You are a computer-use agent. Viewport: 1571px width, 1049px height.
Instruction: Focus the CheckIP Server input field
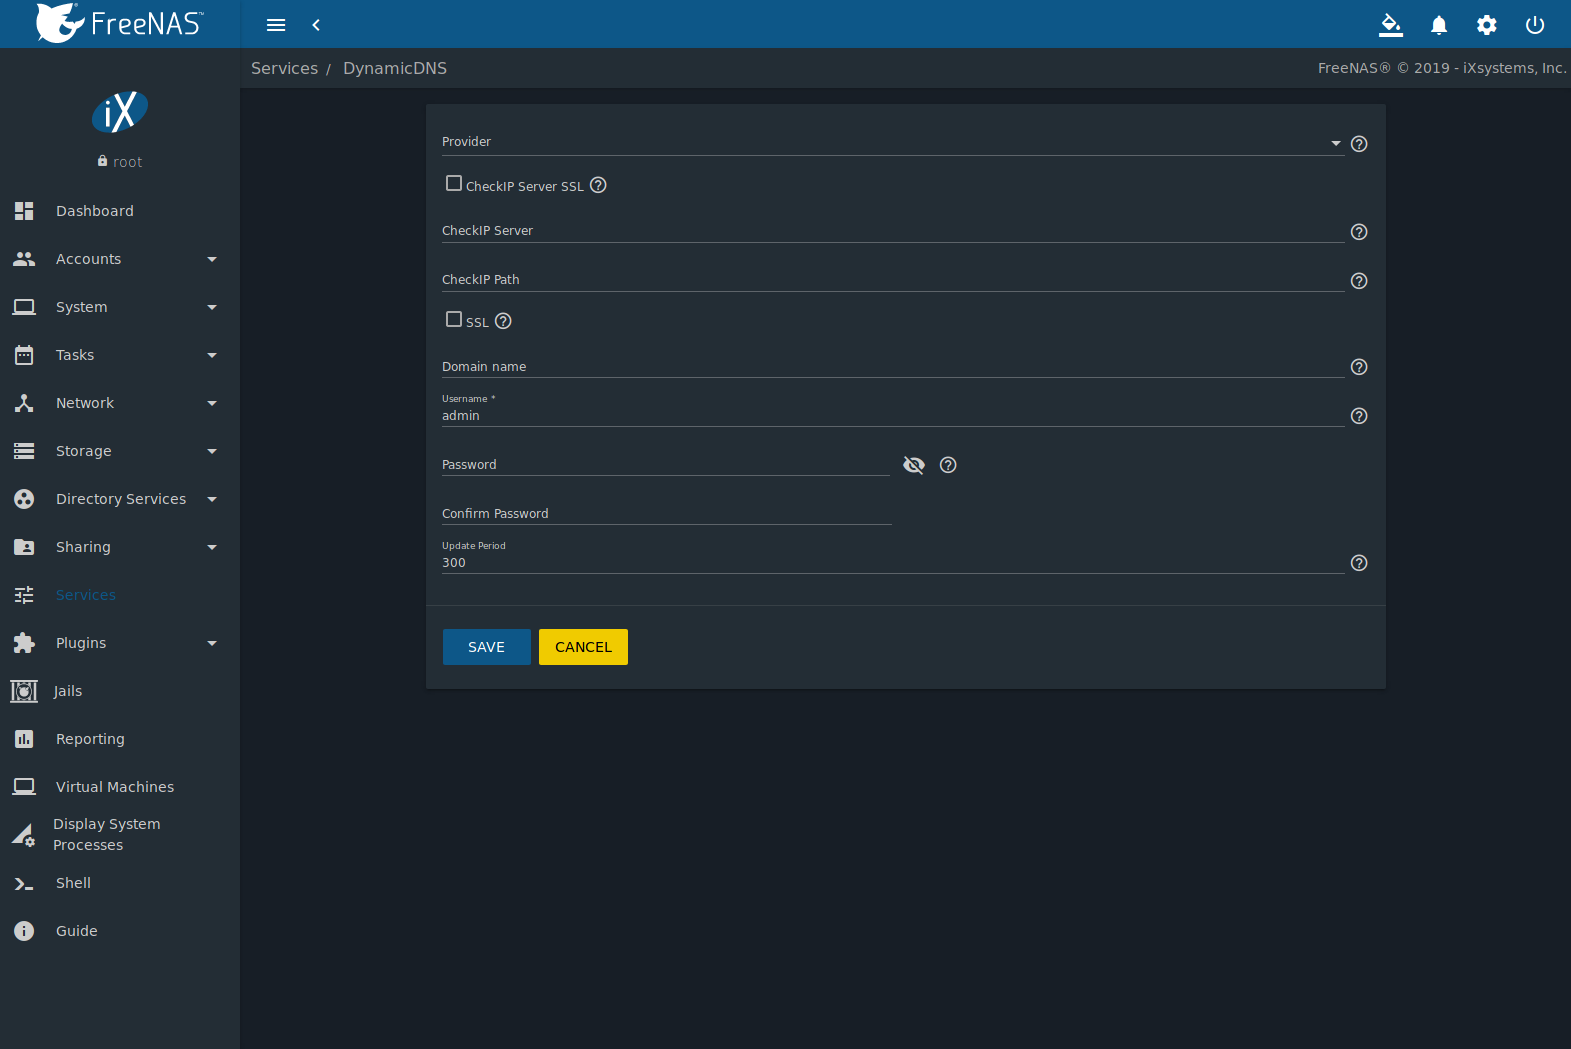893,231
